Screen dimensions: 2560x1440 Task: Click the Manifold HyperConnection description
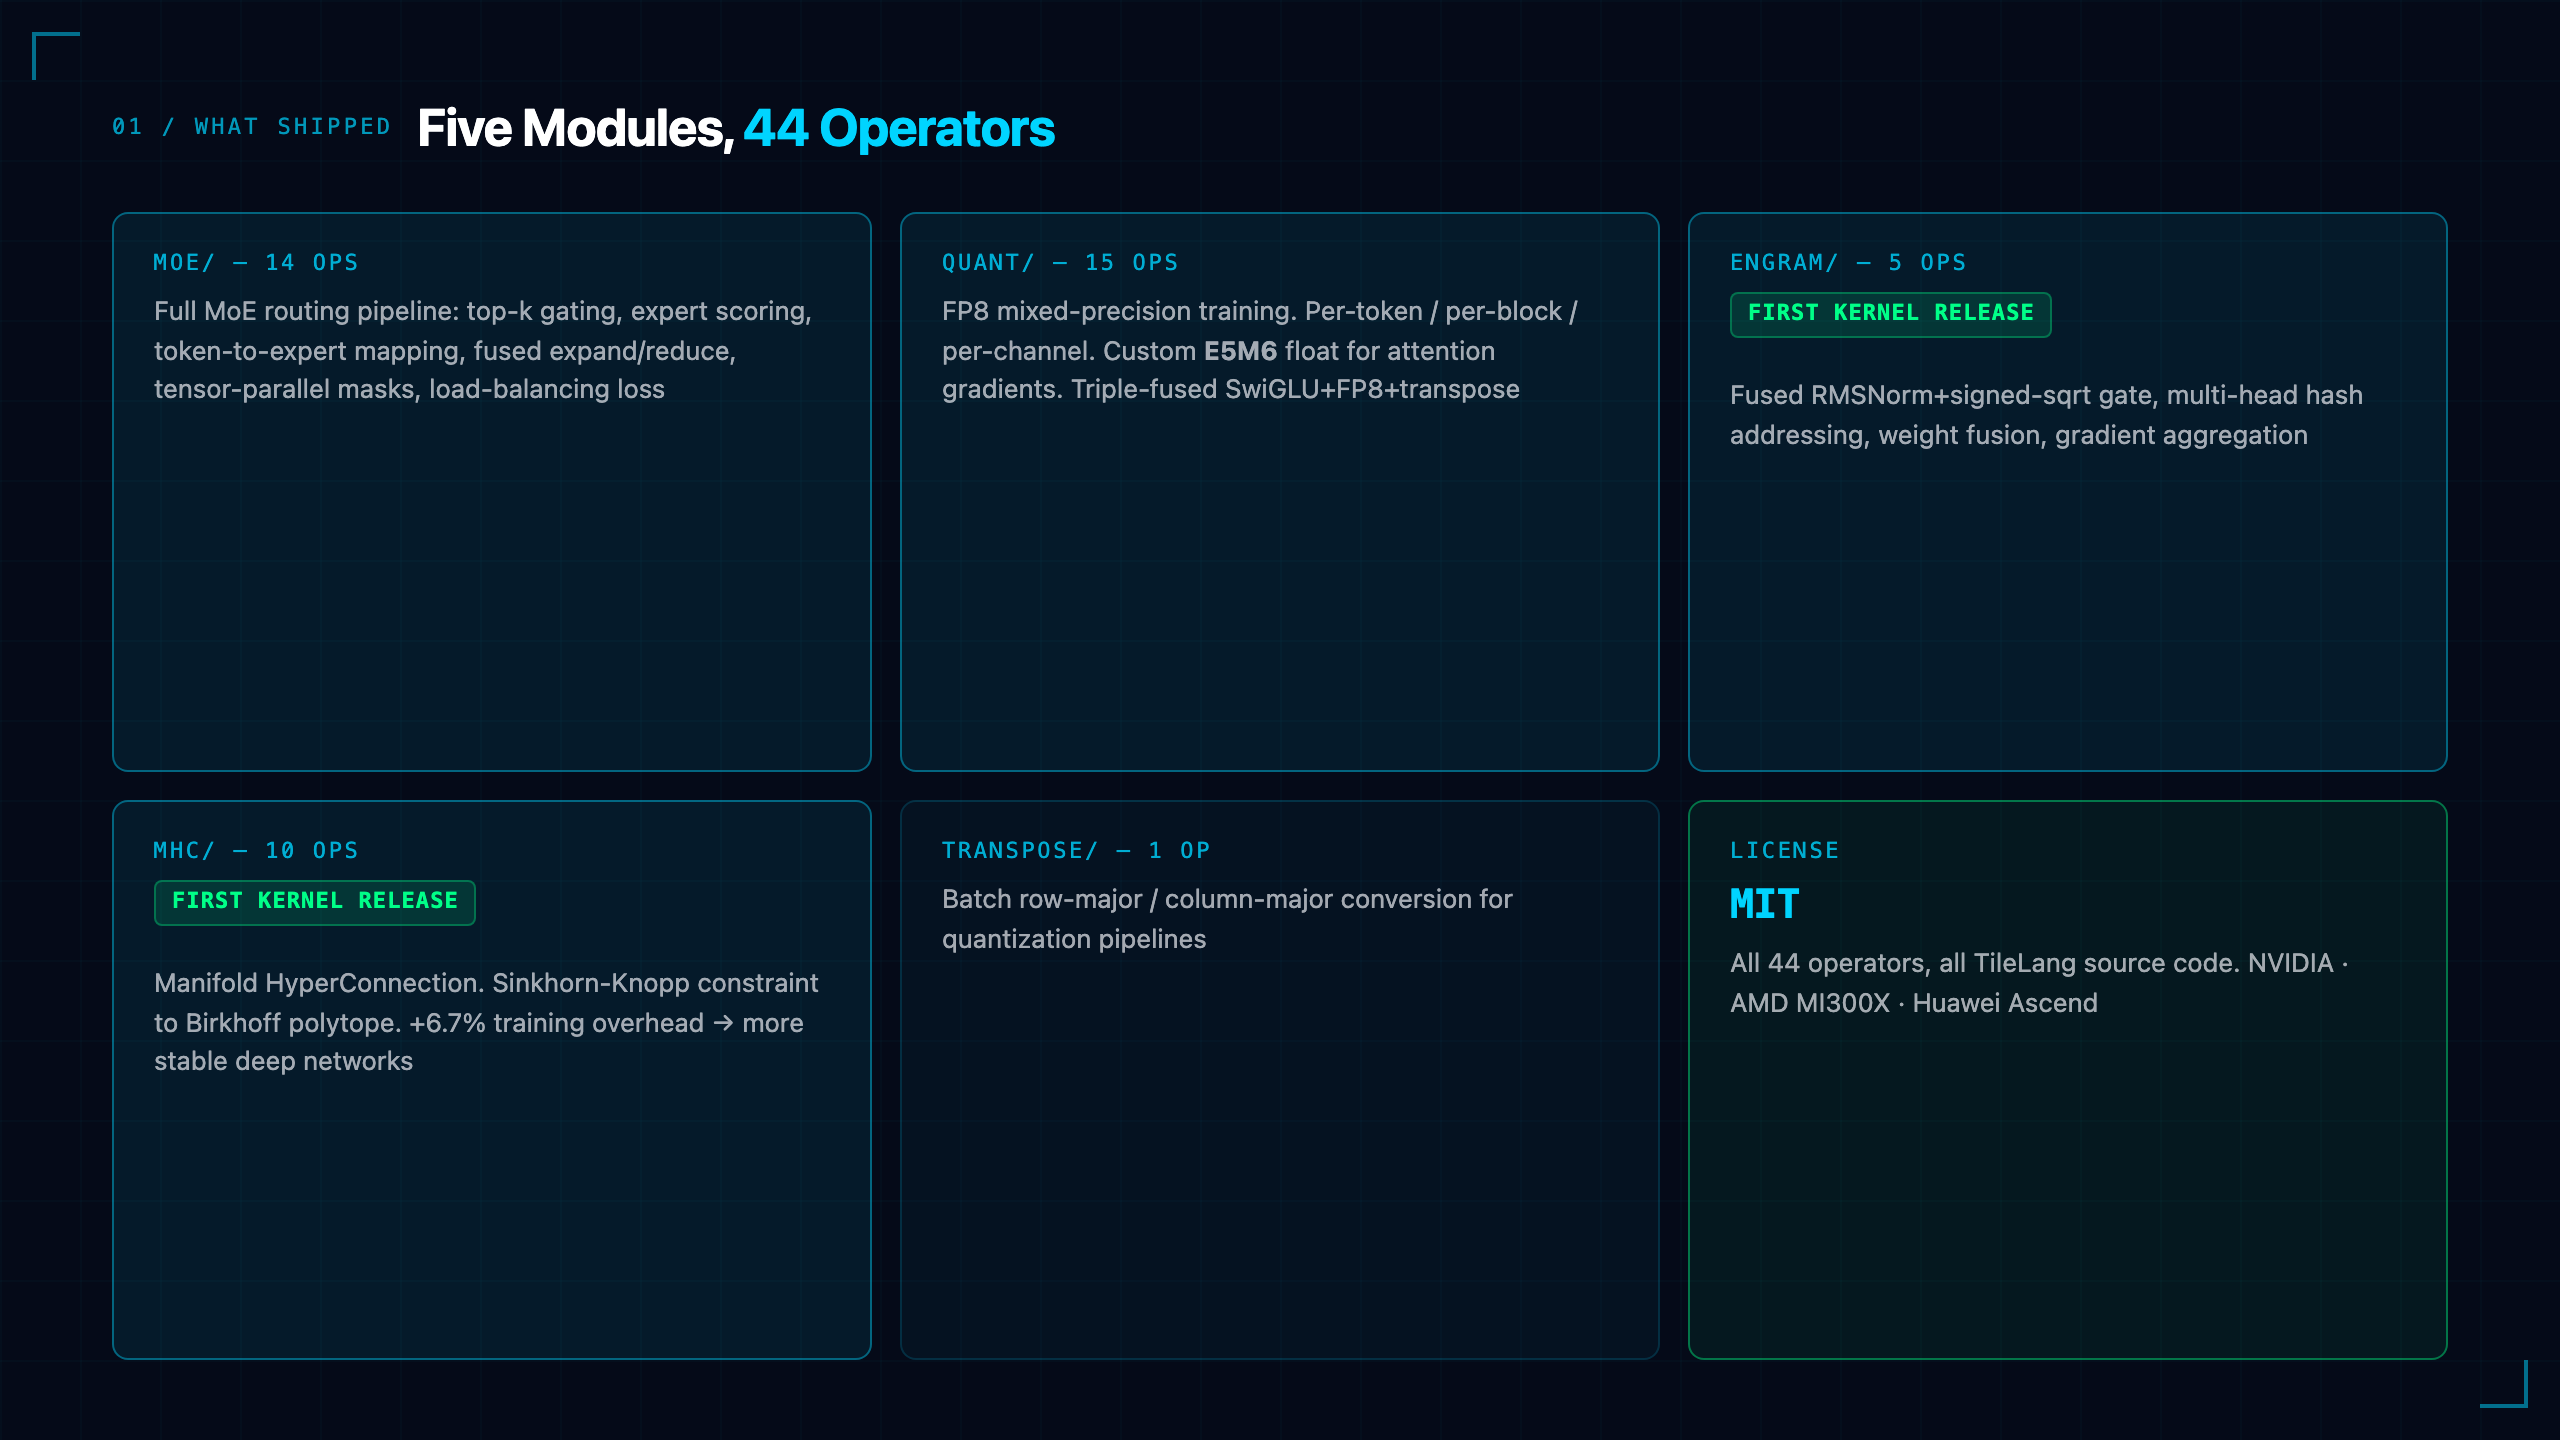[486, 1022]
